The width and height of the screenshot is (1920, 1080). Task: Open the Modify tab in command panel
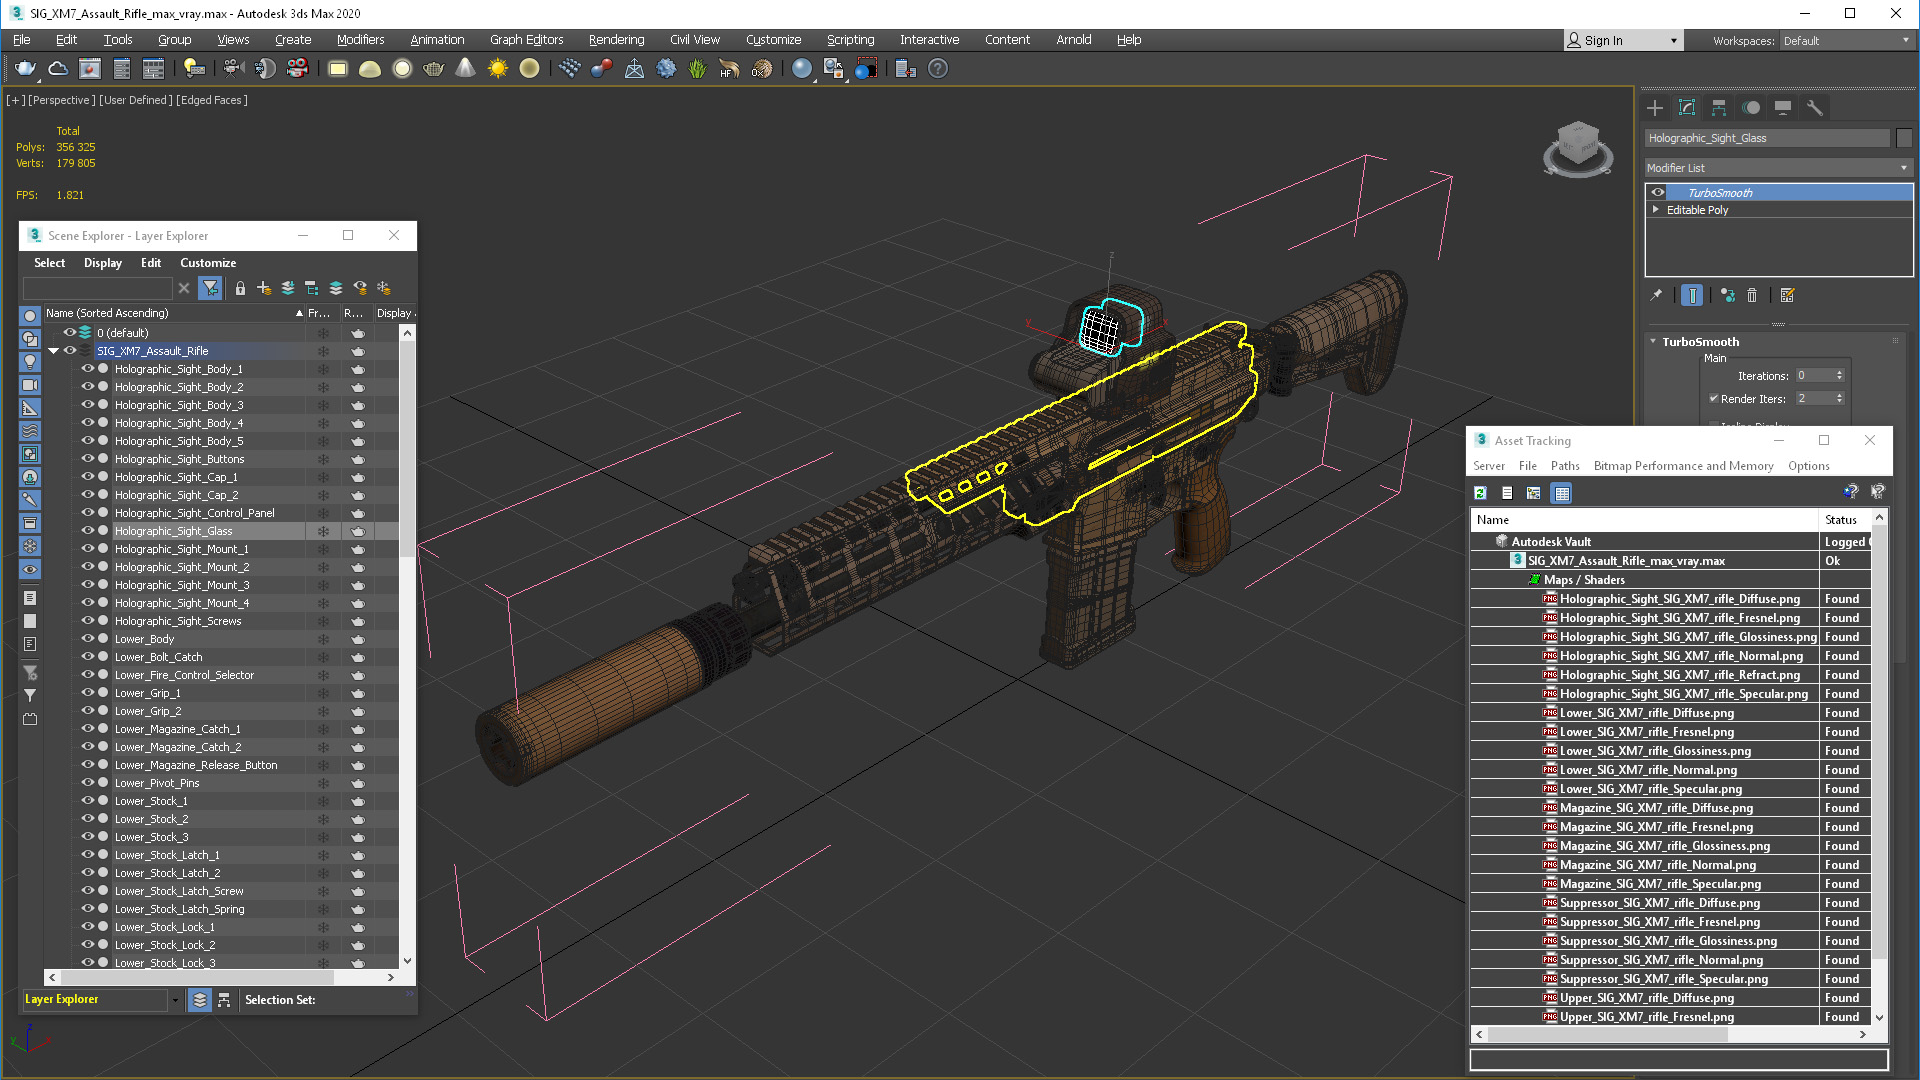coord(1687,108)
